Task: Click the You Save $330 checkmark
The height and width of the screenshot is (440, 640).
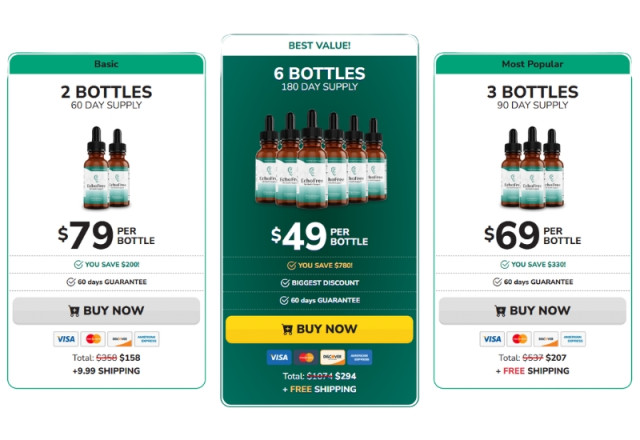Action: pos(505,264)
